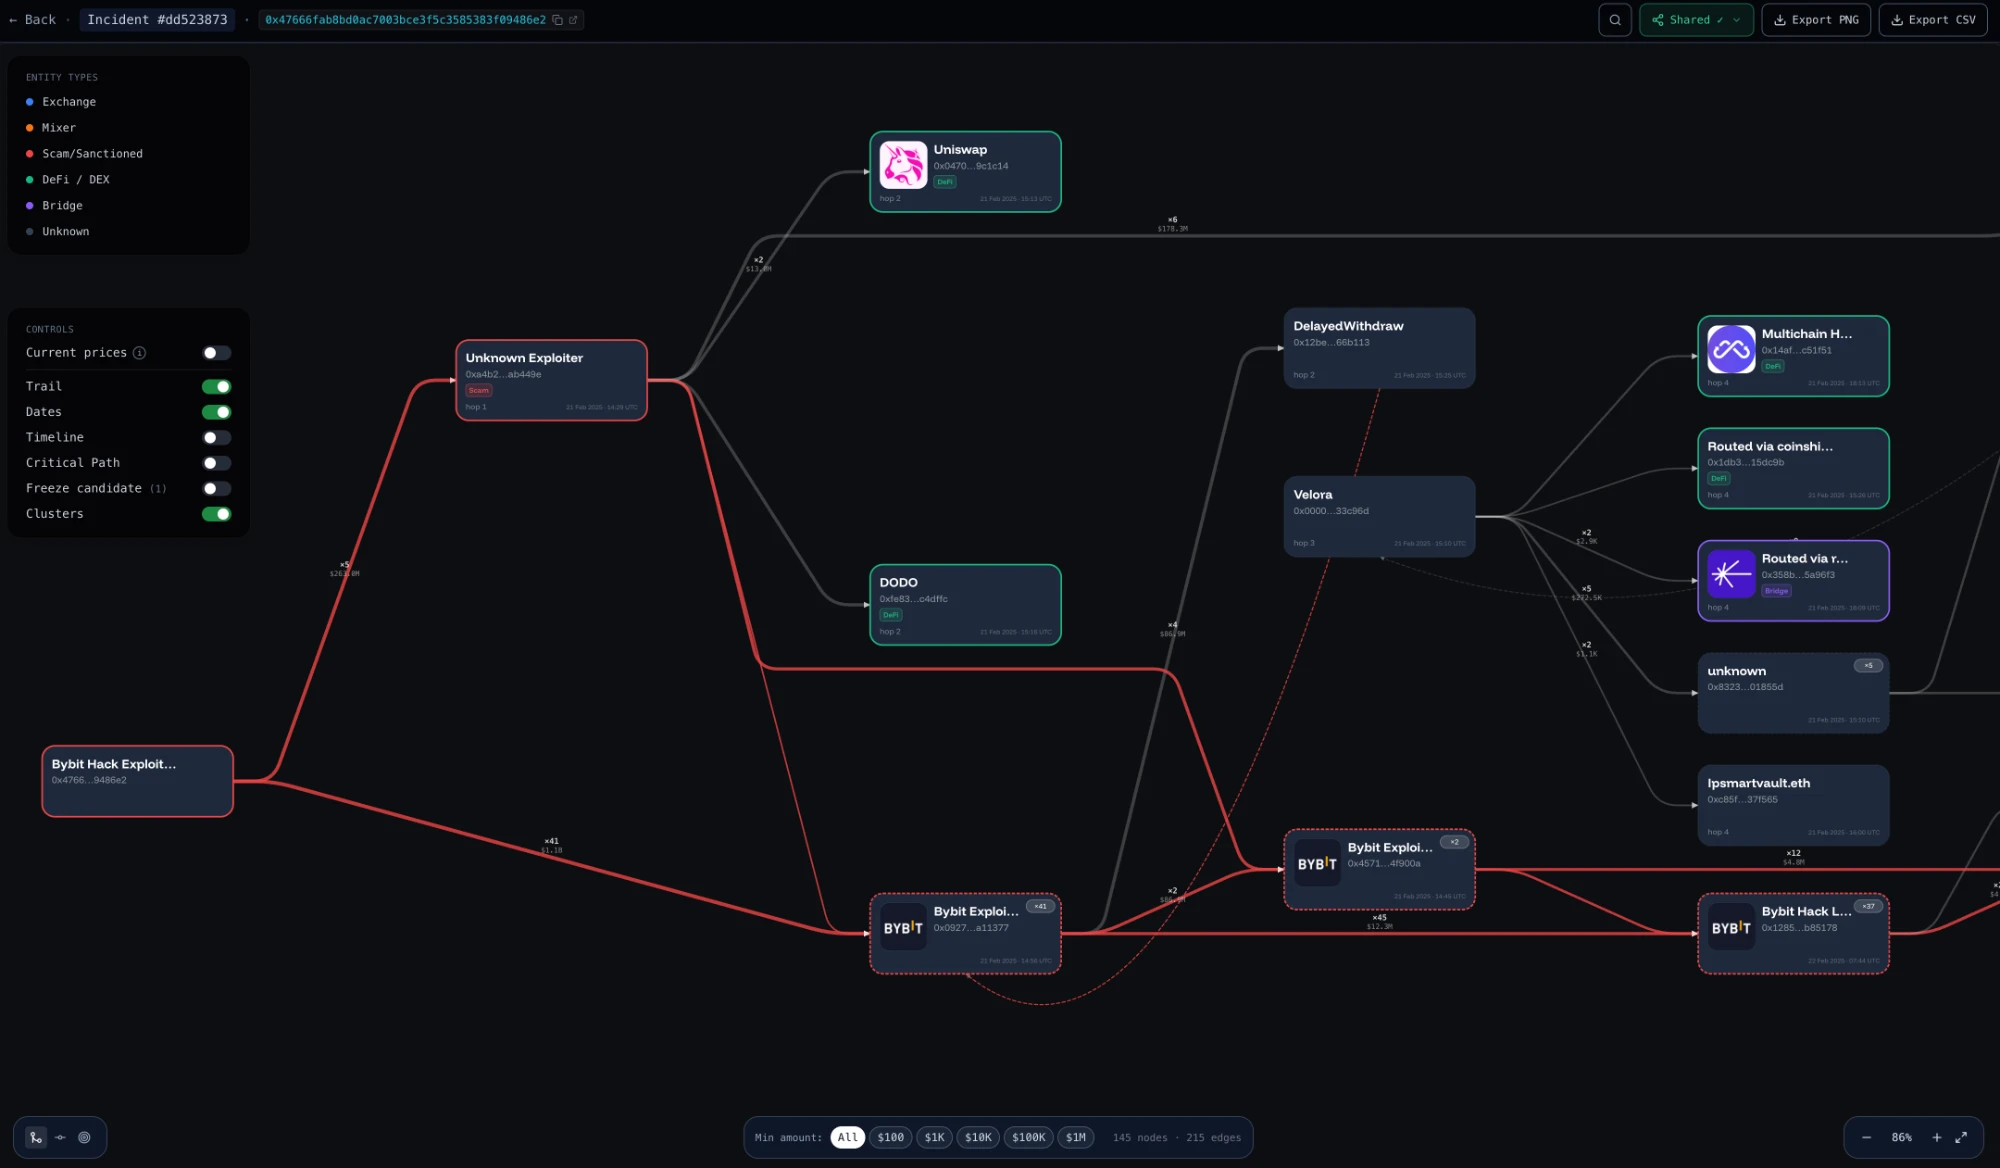Click the Unknown legend label

66,232
